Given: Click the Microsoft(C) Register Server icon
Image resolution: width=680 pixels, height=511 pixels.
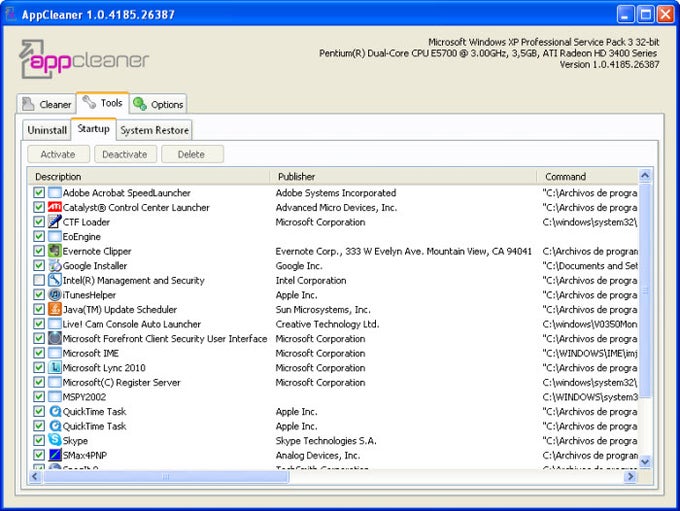Looking at the screenshot, I should [55, 382].
